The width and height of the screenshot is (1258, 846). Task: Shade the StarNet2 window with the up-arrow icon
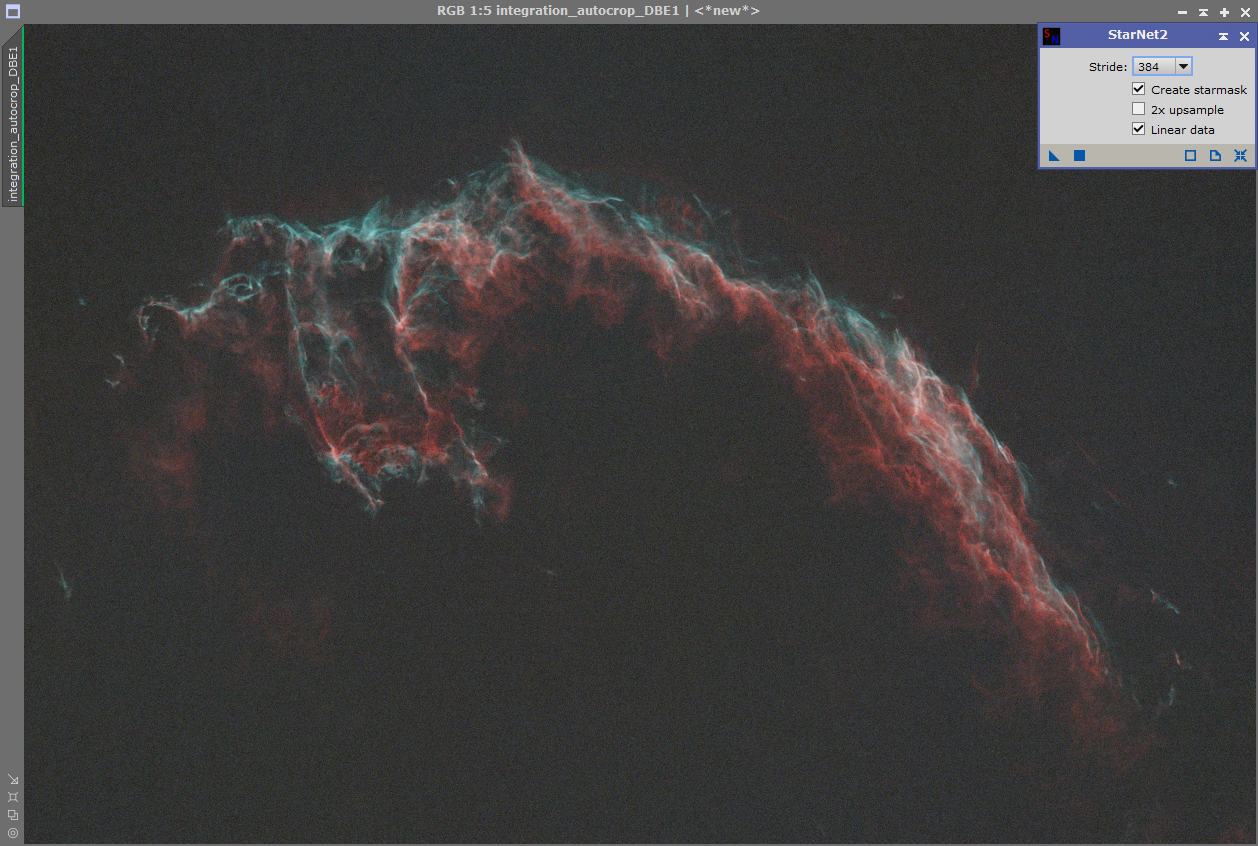[x=1223, y=36]
